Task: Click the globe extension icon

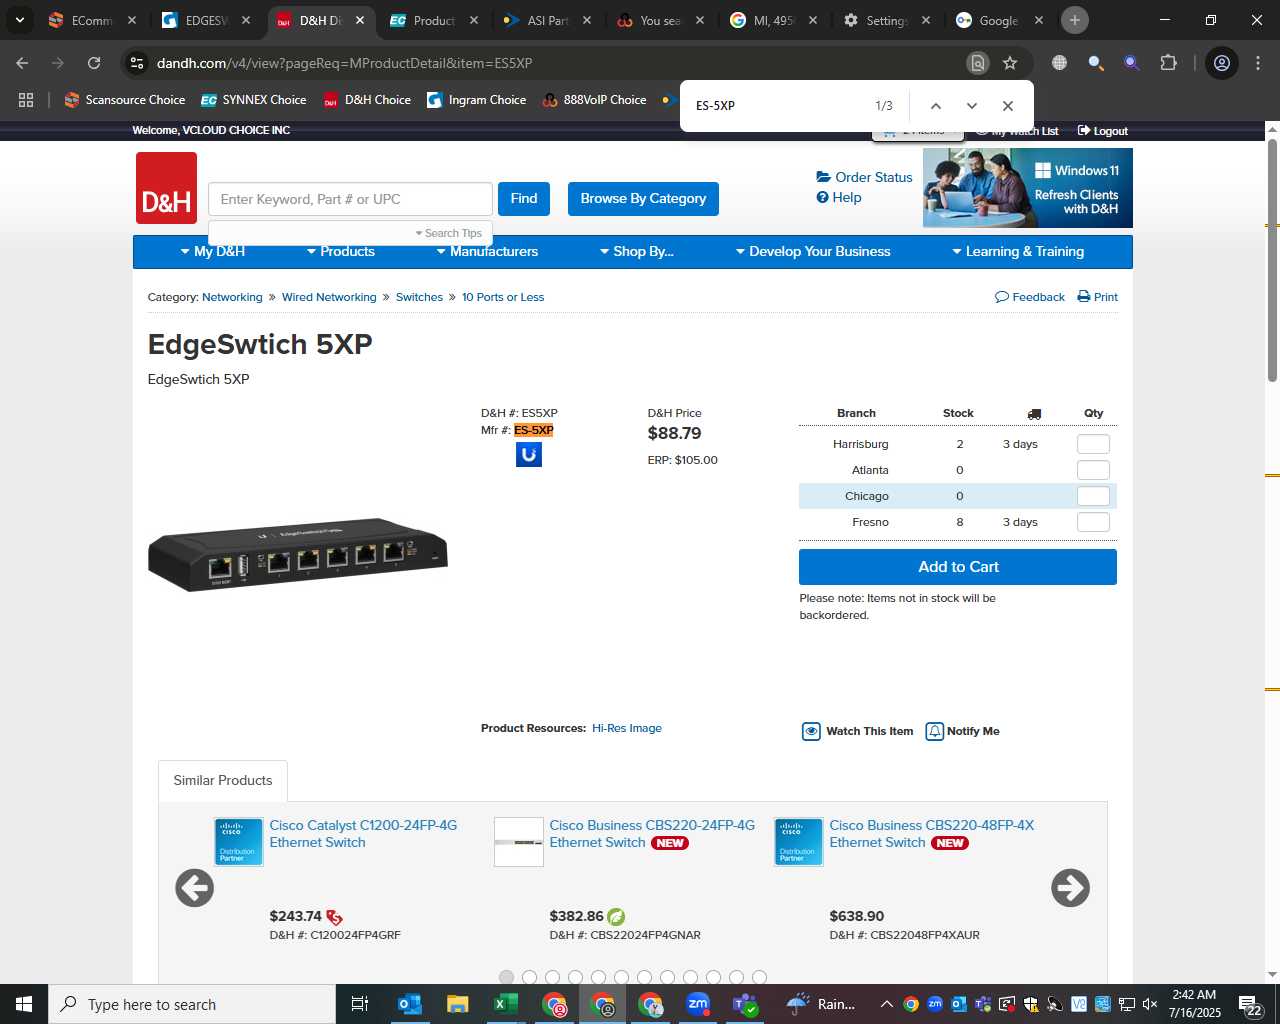Action: (1059, 63)
